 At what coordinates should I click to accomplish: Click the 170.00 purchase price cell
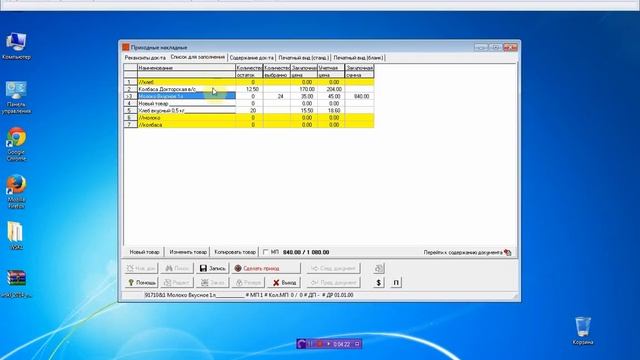tap(304, 89)
